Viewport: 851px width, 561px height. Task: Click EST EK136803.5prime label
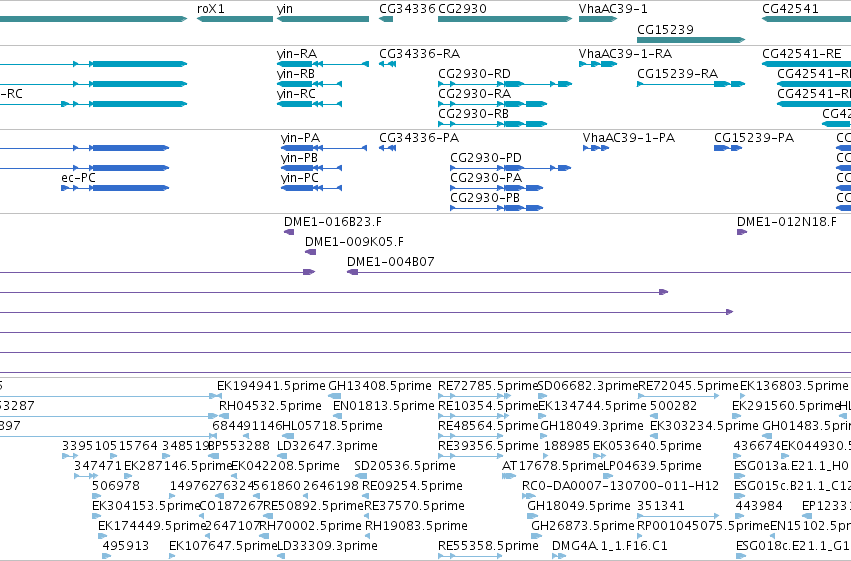tap(794, 386)
